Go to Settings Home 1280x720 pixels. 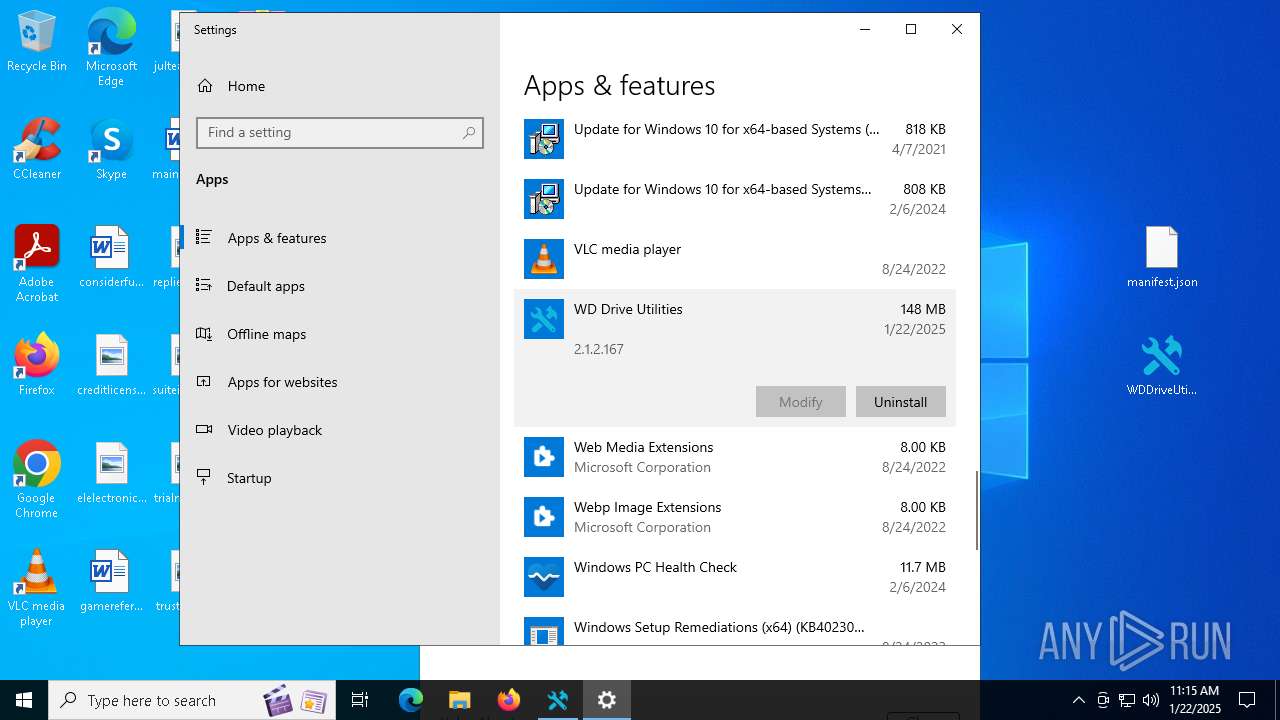click(340, 86)
